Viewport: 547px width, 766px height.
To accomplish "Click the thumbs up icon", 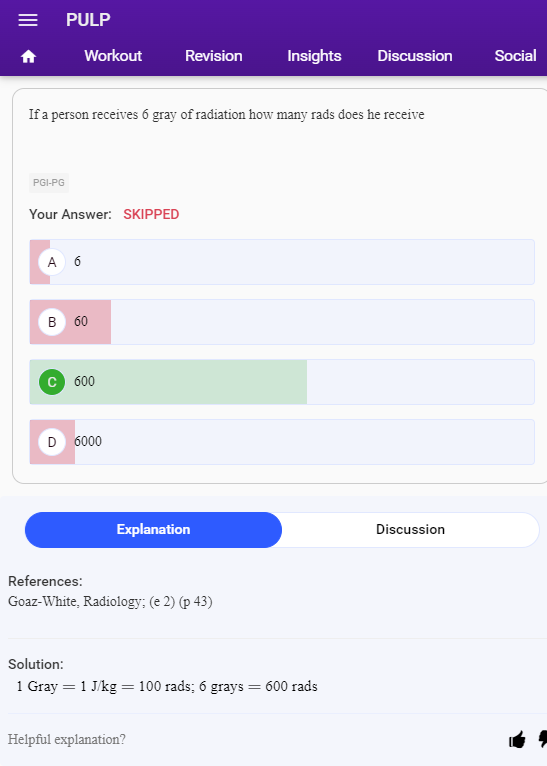I will [517, 740].
